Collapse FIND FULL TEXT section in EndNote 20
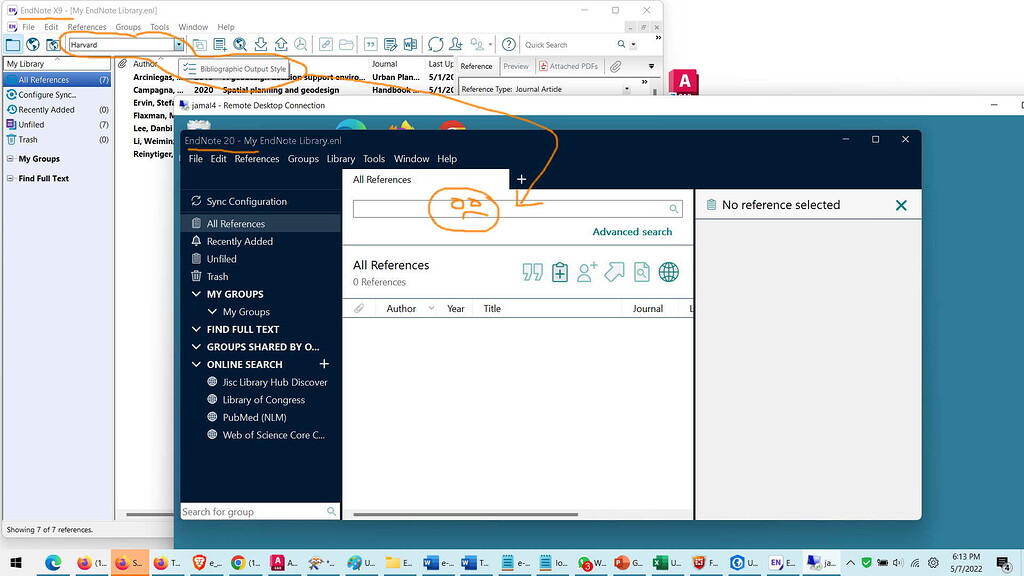Image resolution: width=1024 pixels, height=576 pixels. 196,329
